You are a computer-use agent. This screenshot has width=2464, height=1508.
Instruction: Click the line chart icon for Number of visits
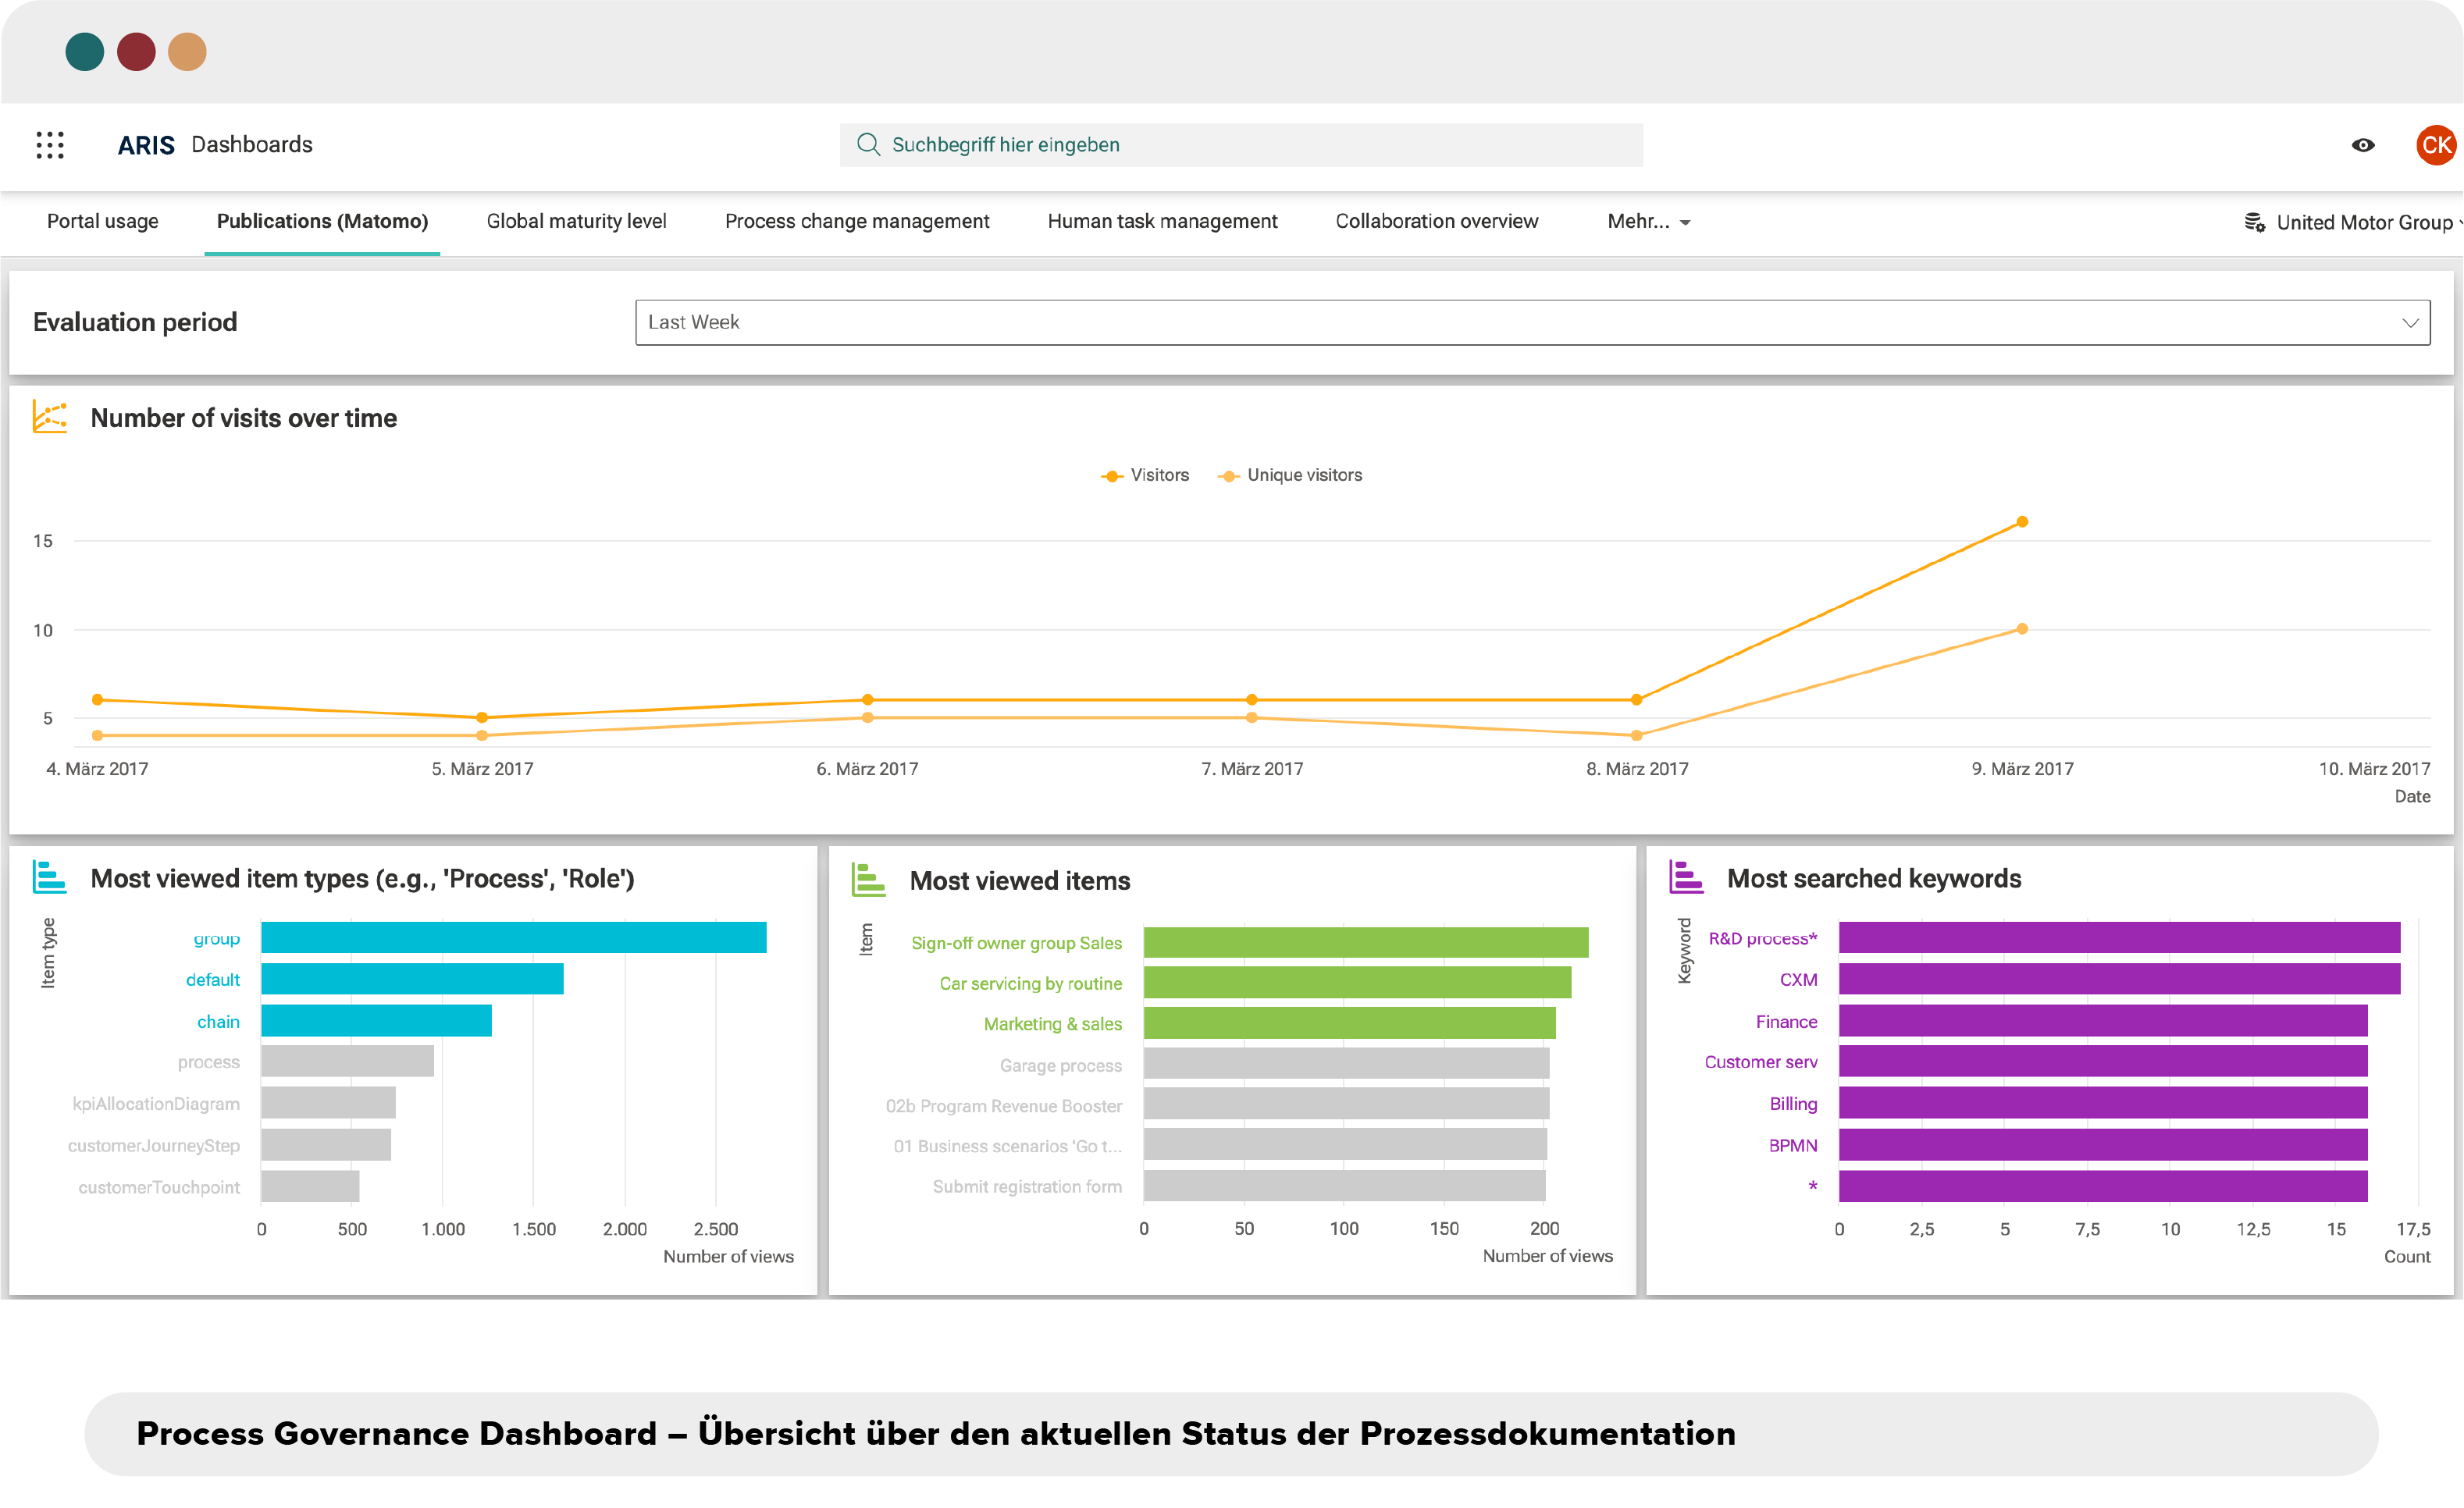point(50,417)
